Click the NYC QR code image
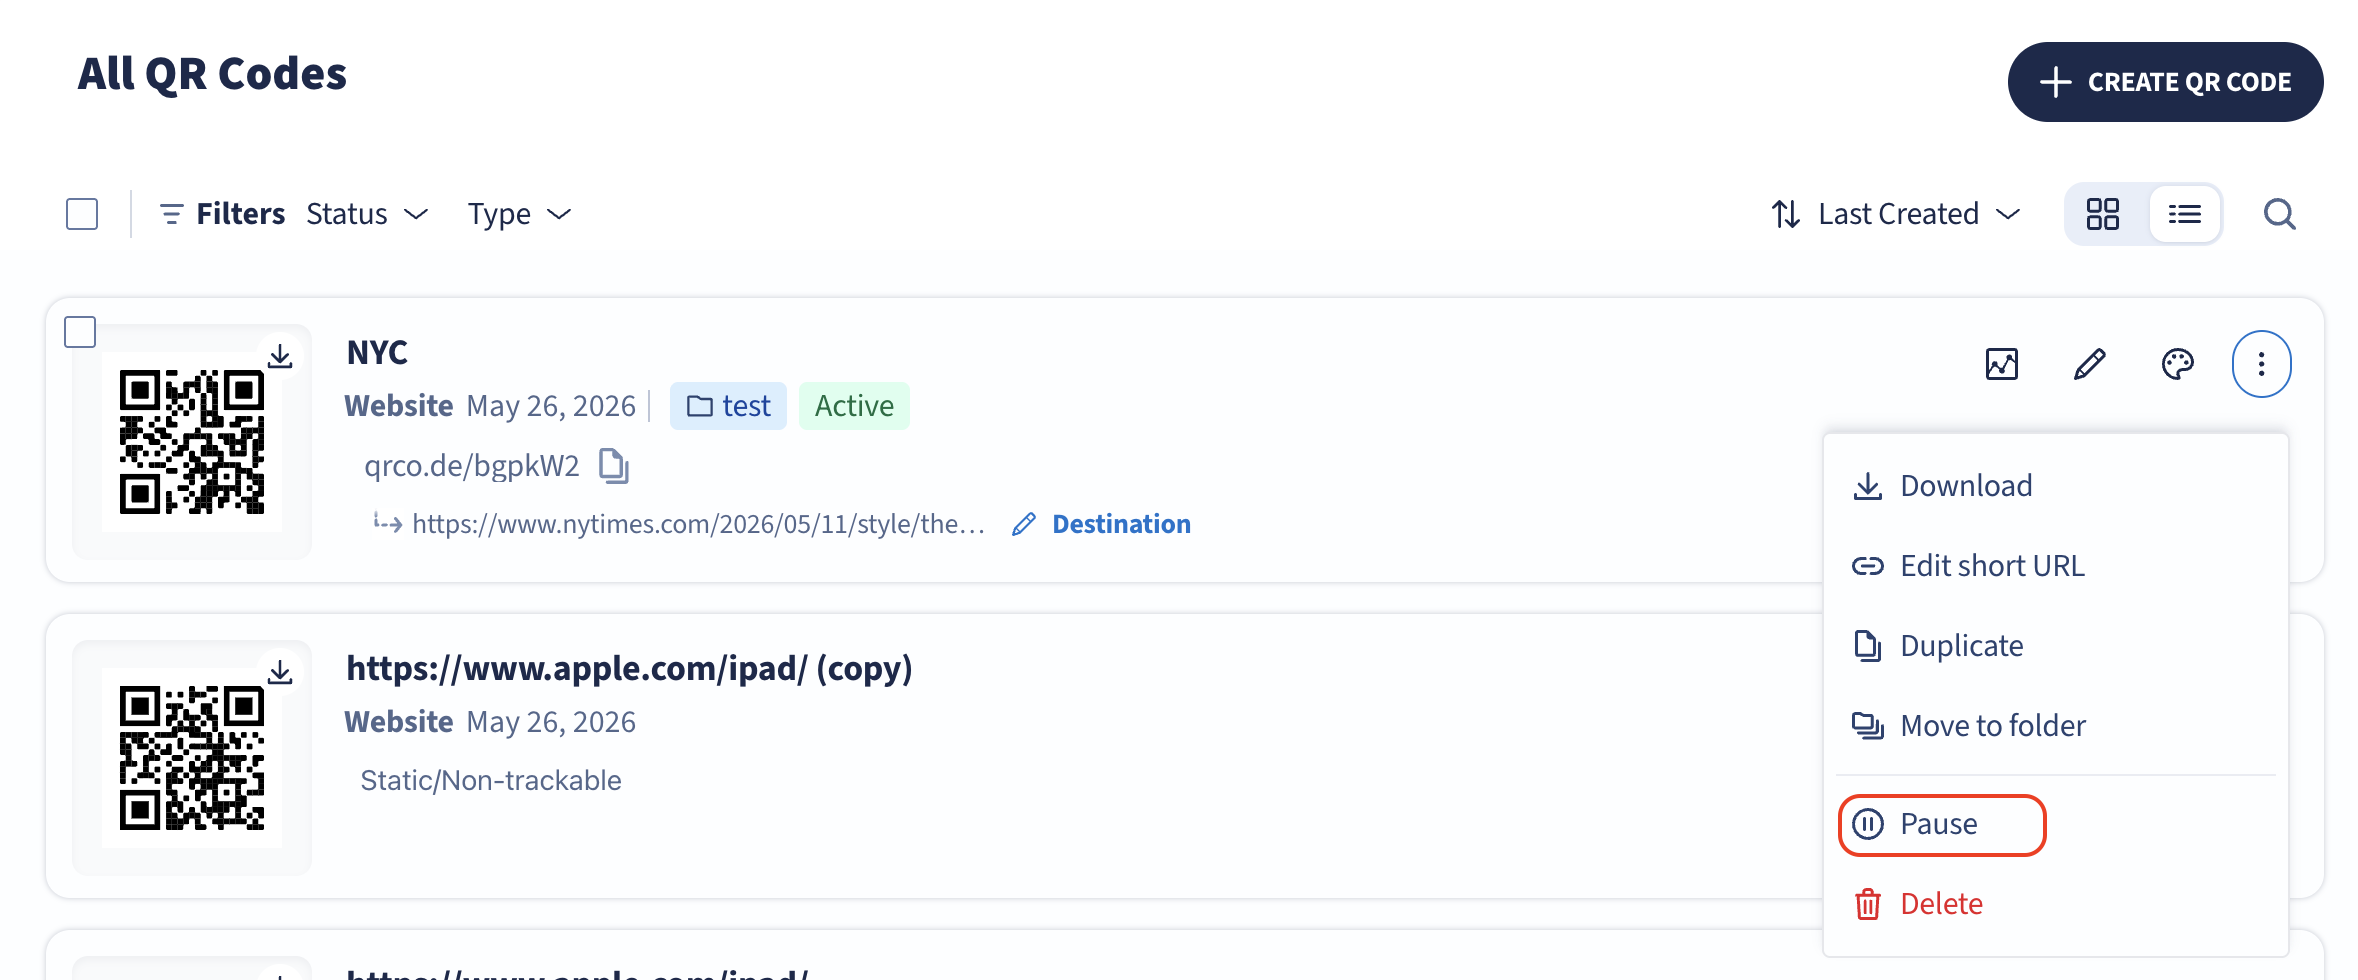The width and height of the screenshot is (2358, 980). [192, 442]
